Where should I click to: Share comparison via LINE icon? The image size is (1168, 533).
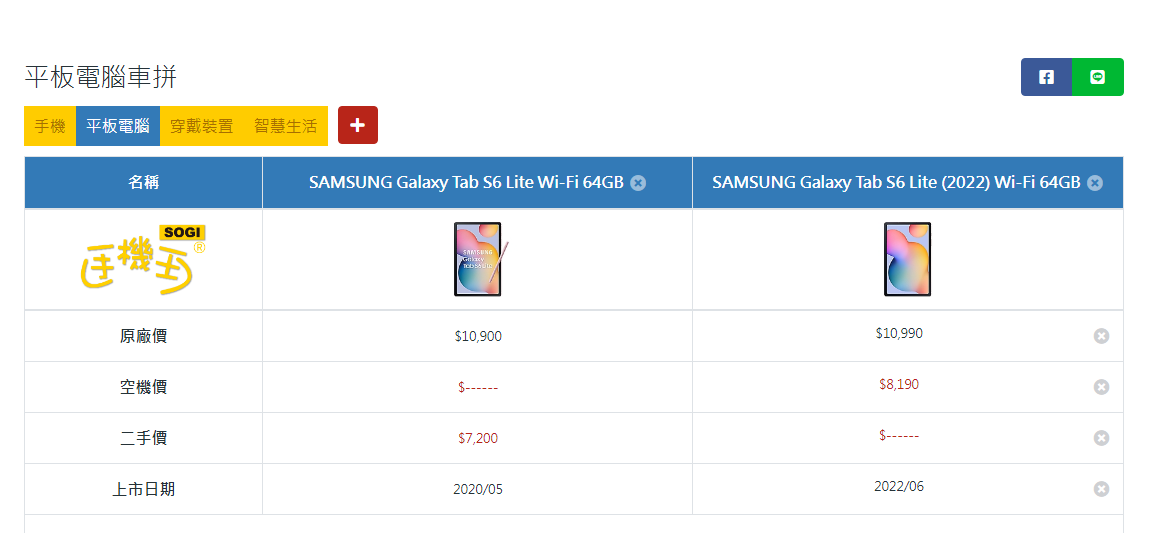(x=1098, y=77)
